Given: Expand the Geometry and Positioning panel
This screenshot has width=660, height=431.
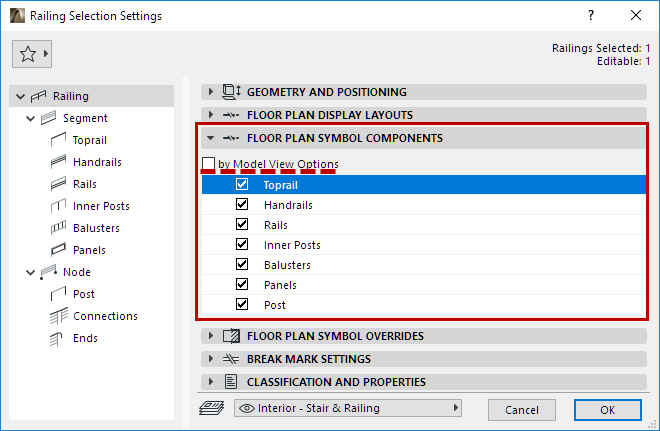Looking at the screenshot, I should [x=211, y=92].
